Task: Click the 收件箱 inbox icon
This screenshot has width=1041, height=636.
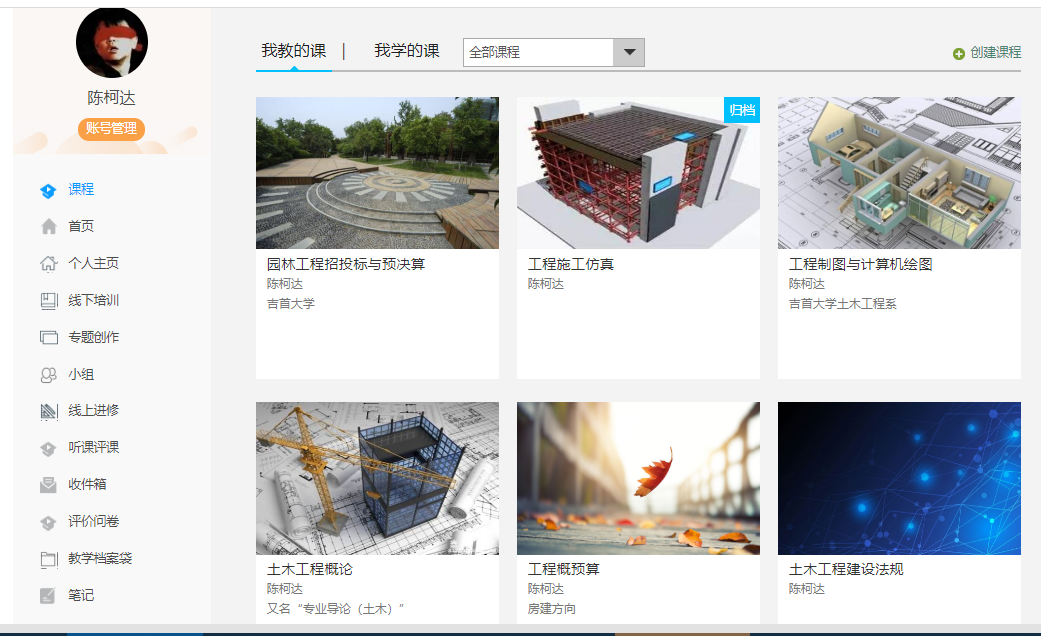Action: [48, 485]
